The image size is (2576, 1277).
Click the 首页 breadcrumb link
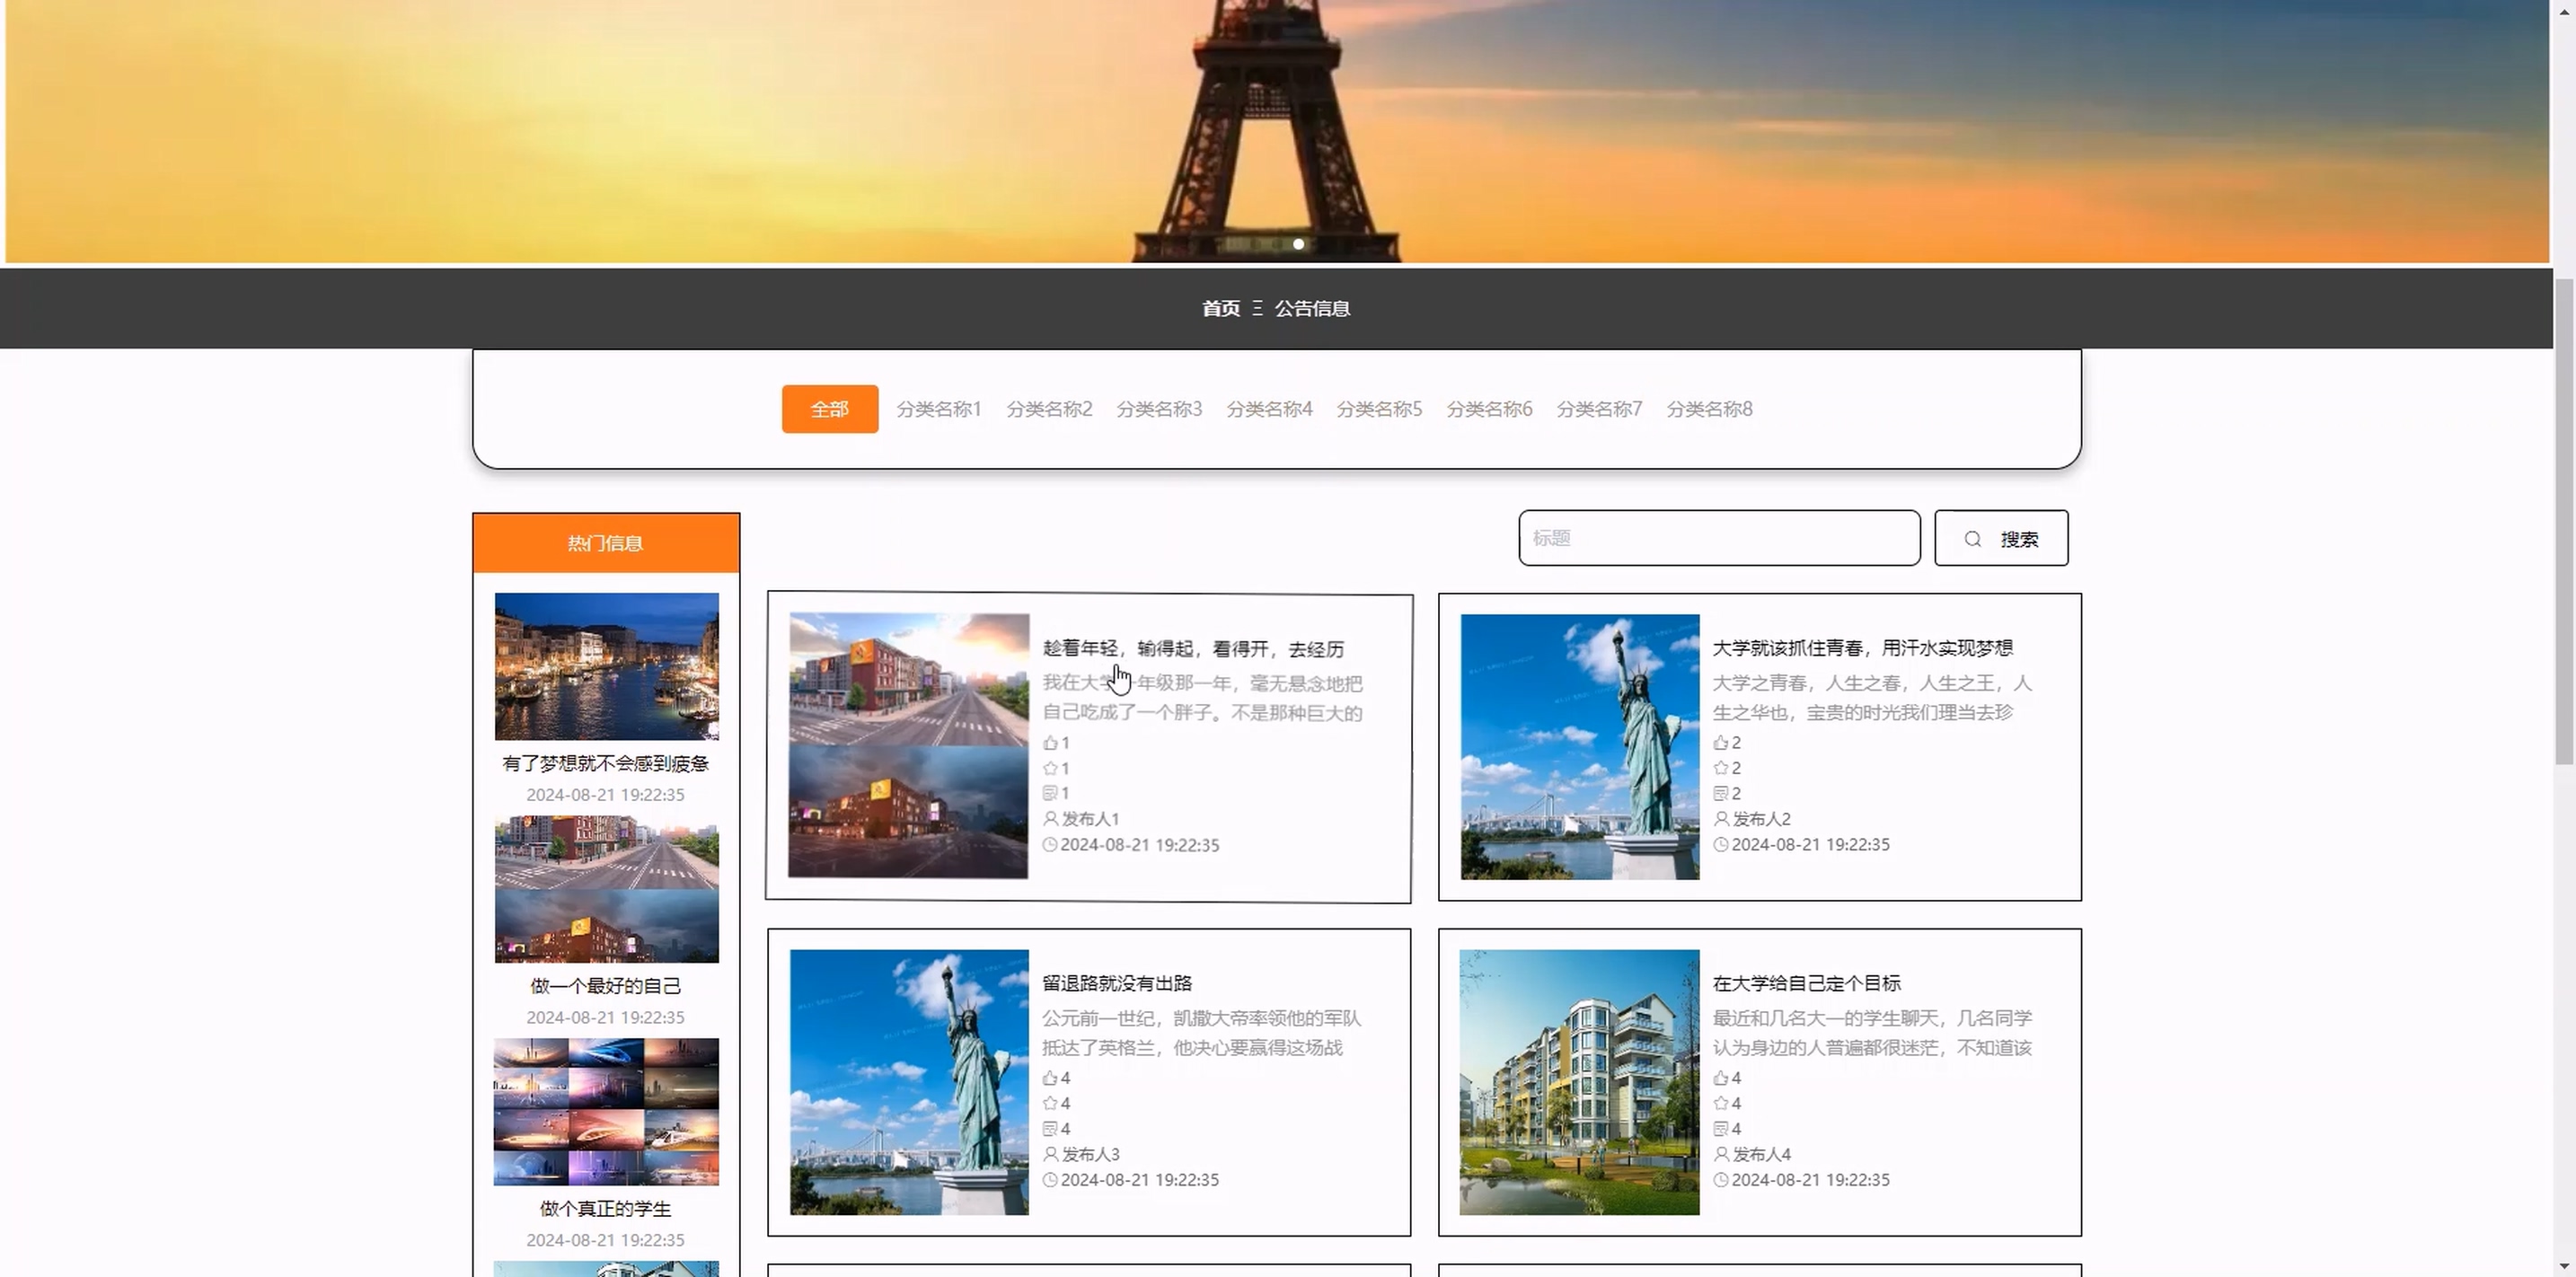(x=1220, y=308)
